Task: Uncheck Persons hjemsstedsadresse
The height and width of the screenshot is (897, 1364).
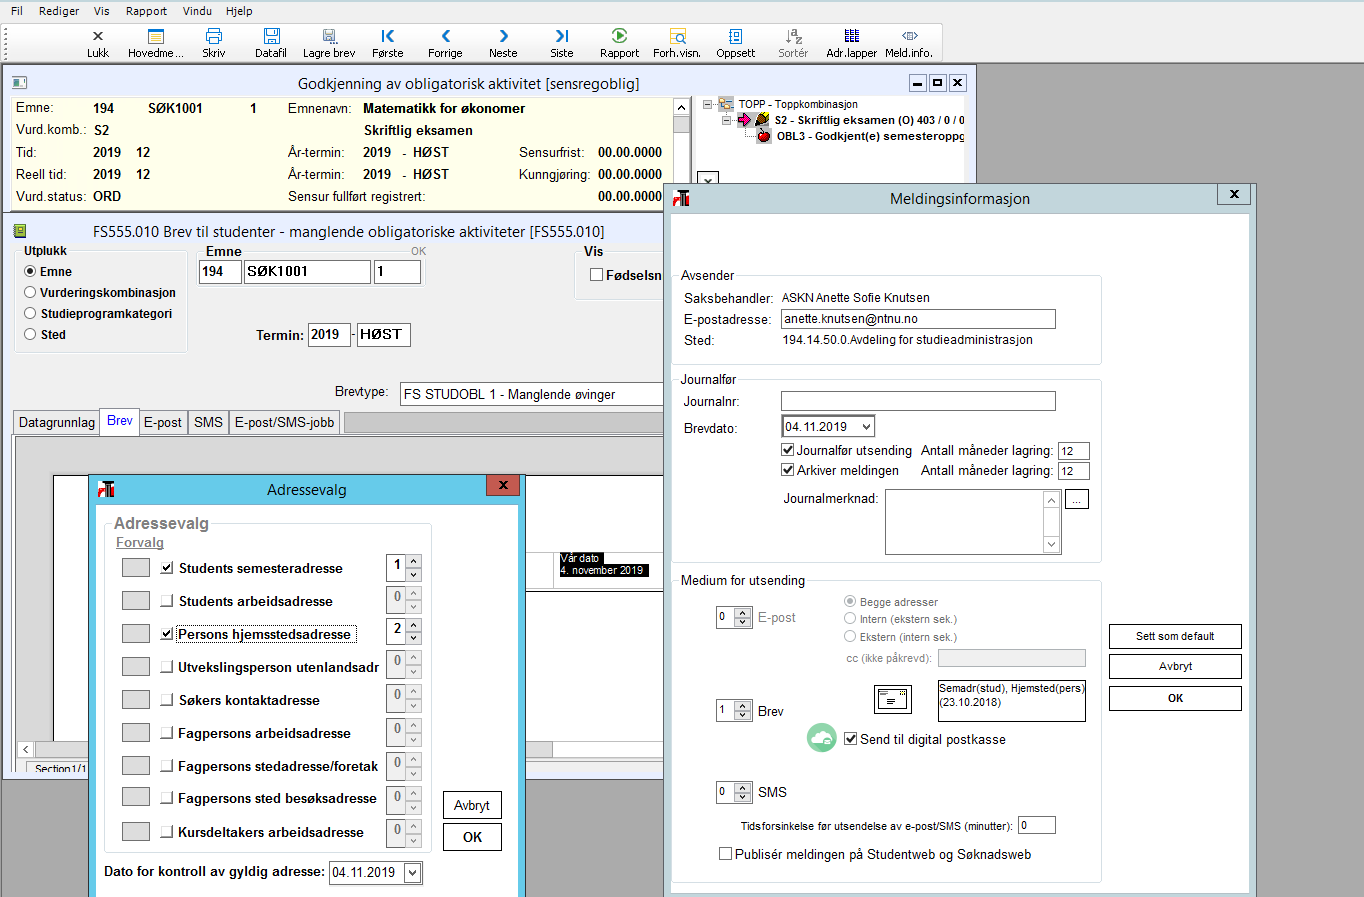Action: [x=167, y=634]
